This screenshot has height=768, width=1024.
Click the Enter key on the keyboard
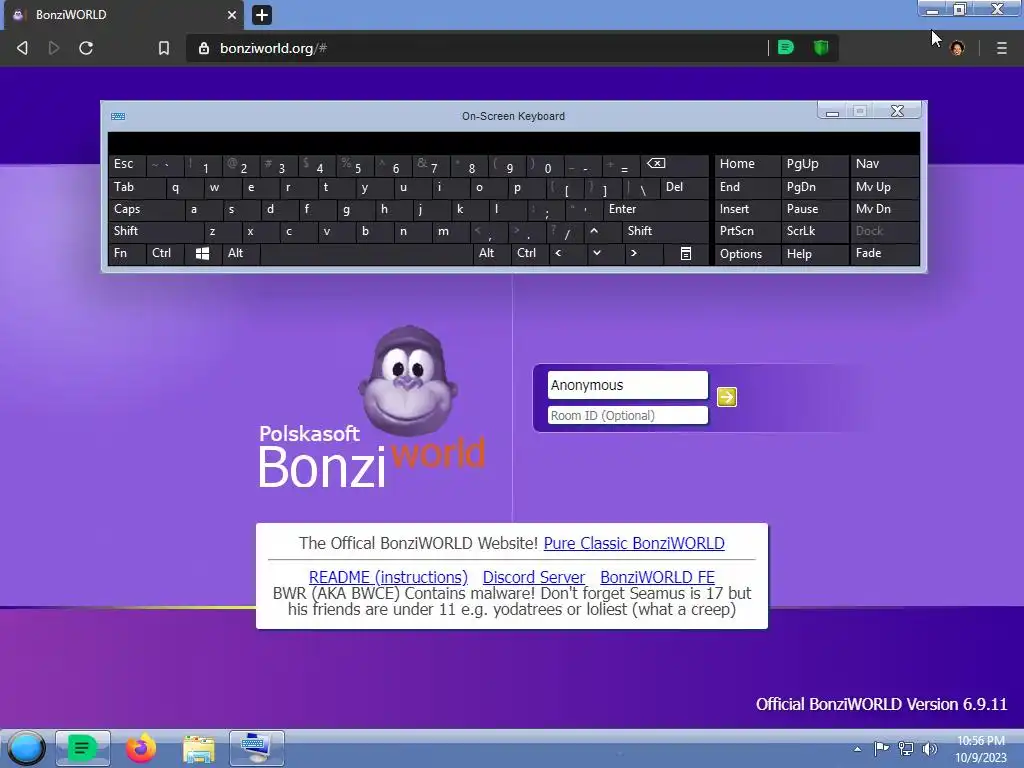pos(655,209)
